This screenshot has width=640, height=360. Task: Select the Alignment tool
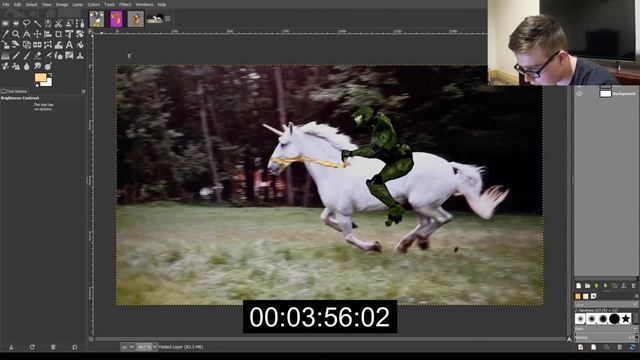tap(48, 34)
